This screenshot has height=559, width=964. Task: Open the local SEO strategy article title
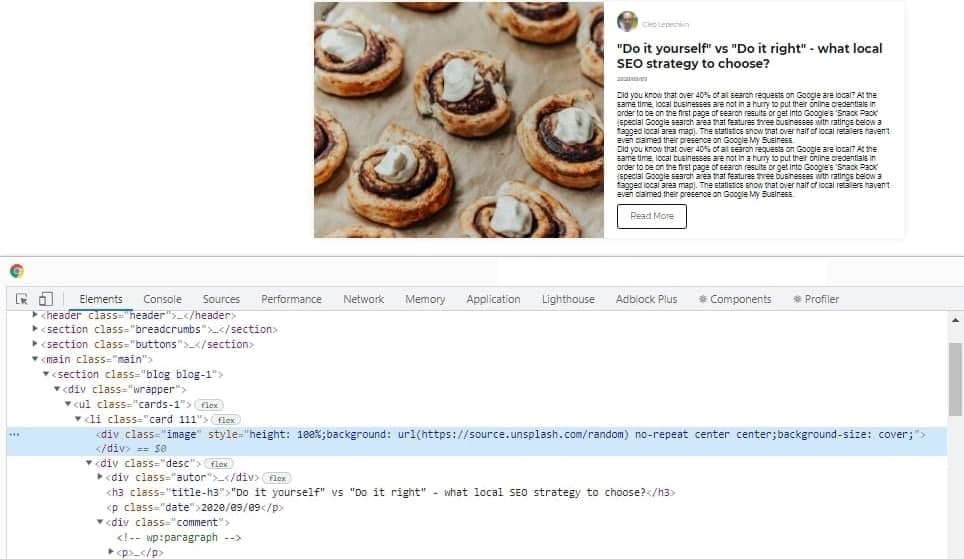click(749, 56)
